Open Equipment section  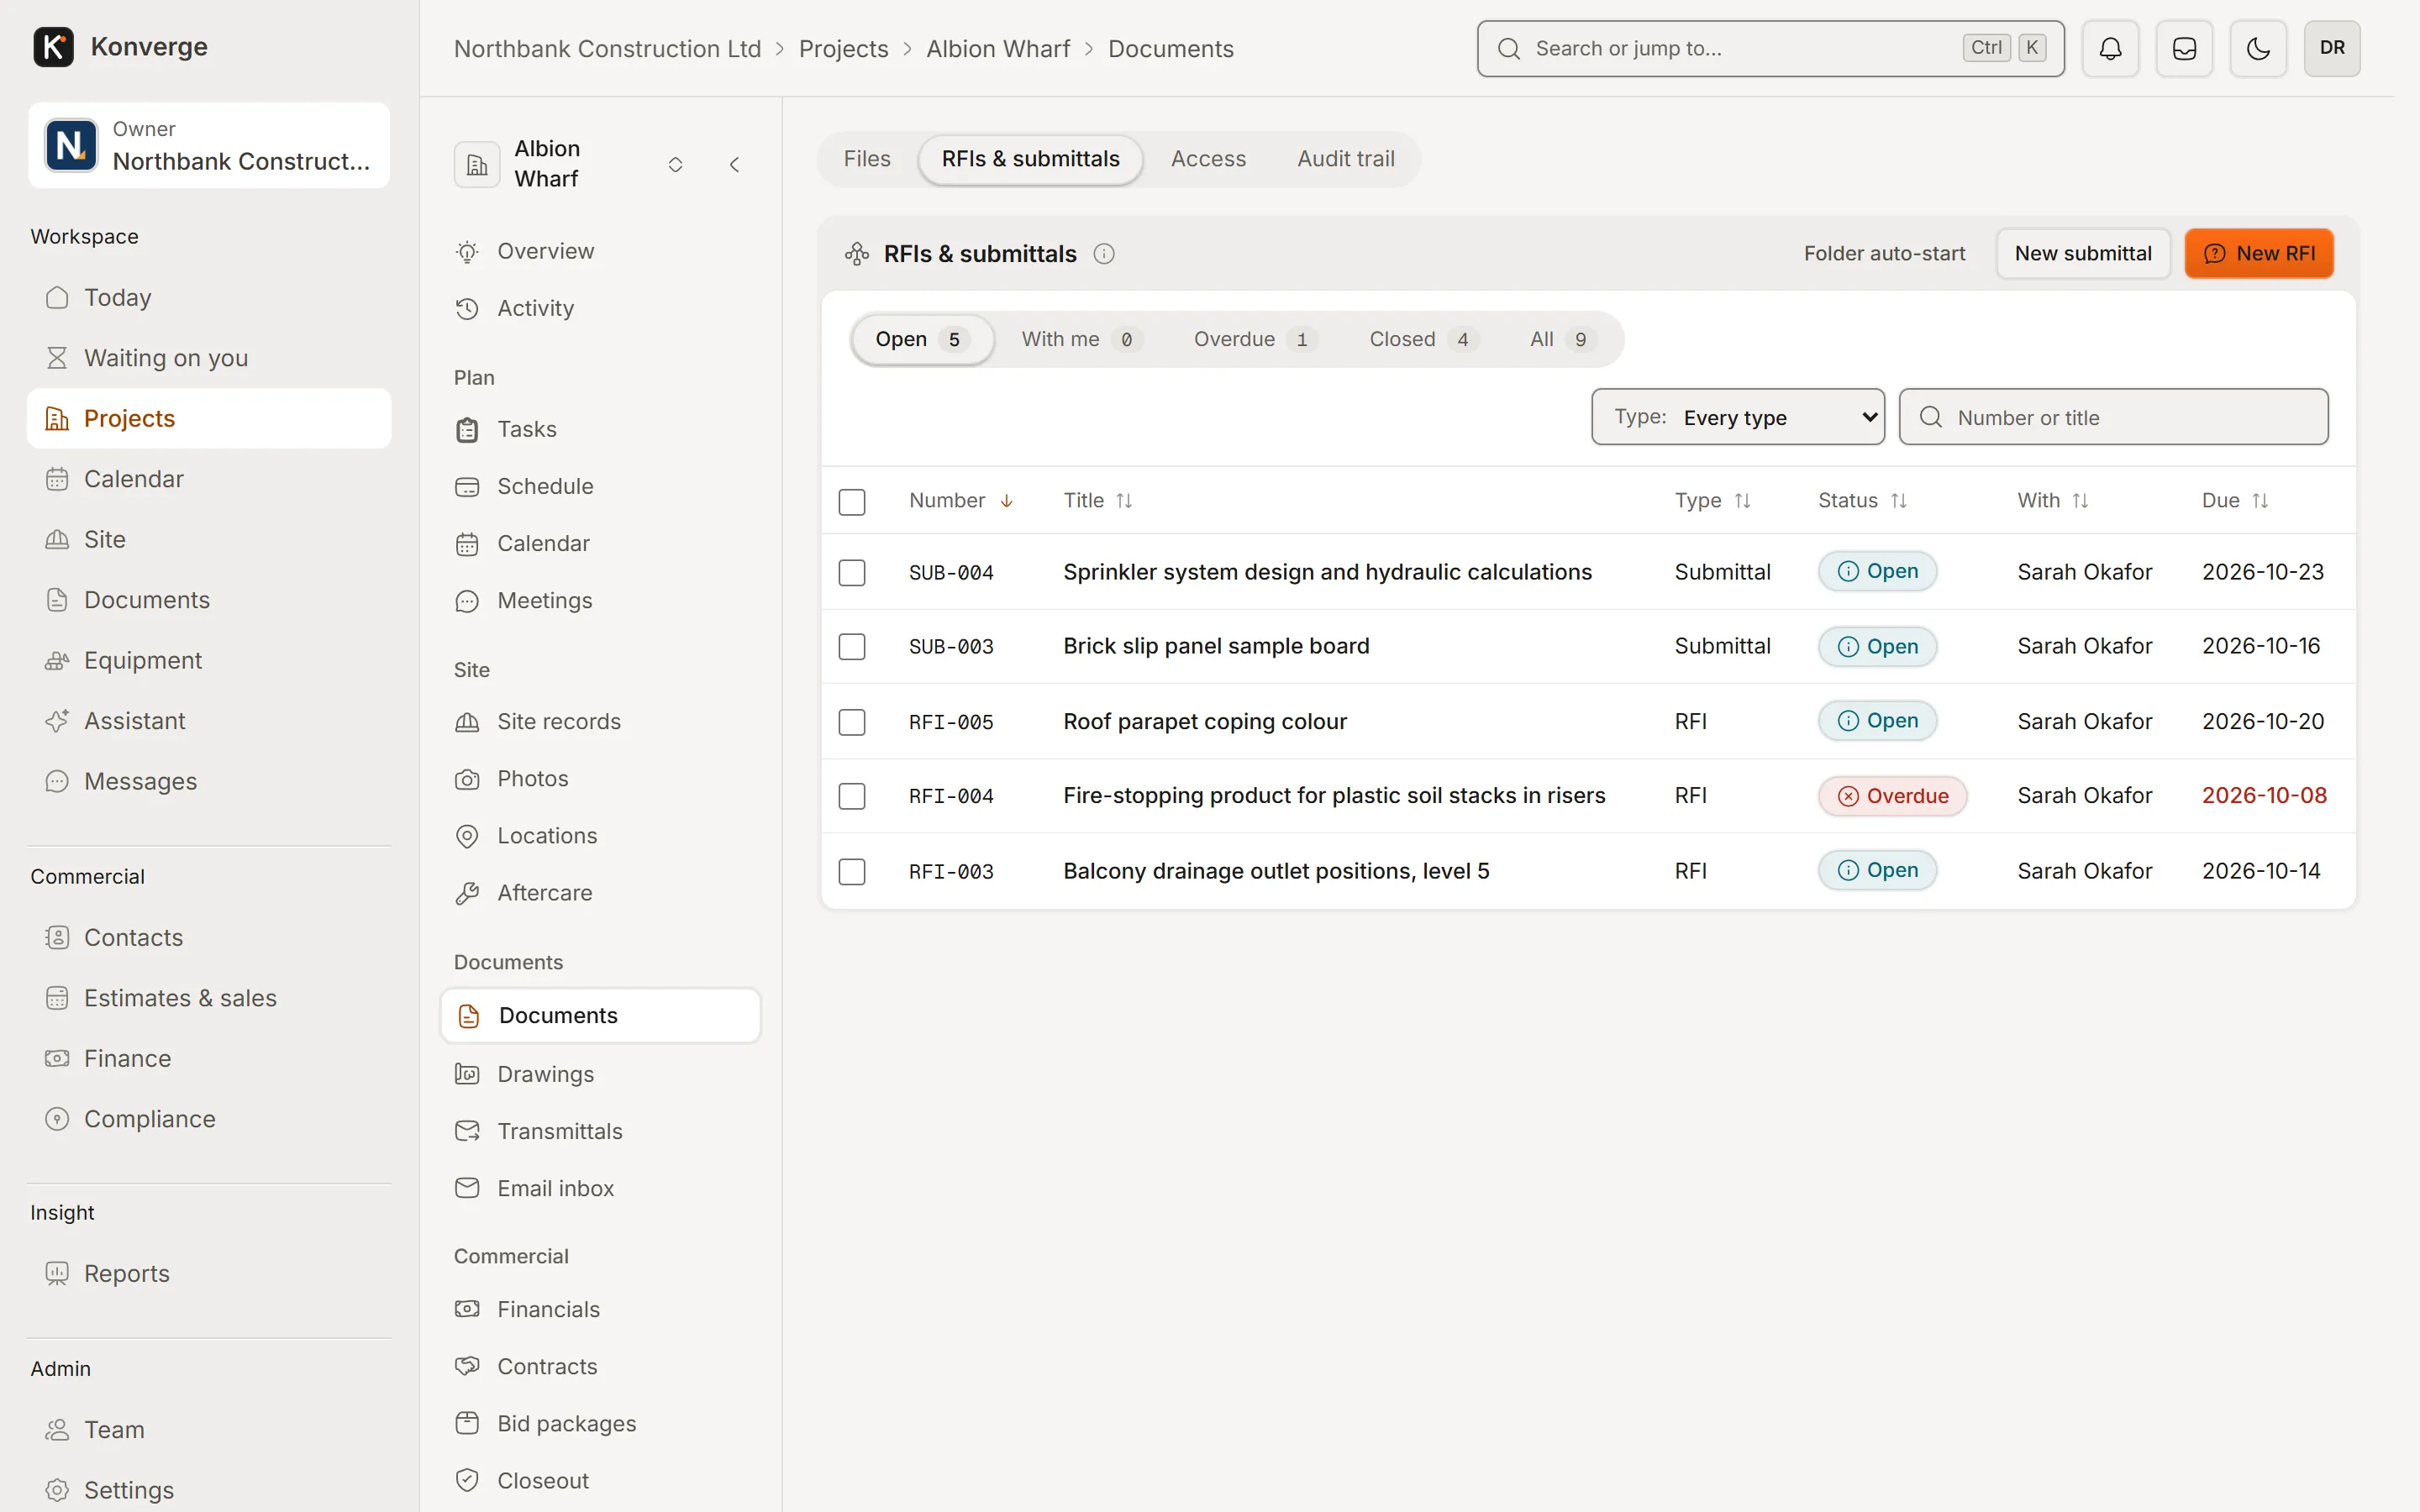[208, 661]
